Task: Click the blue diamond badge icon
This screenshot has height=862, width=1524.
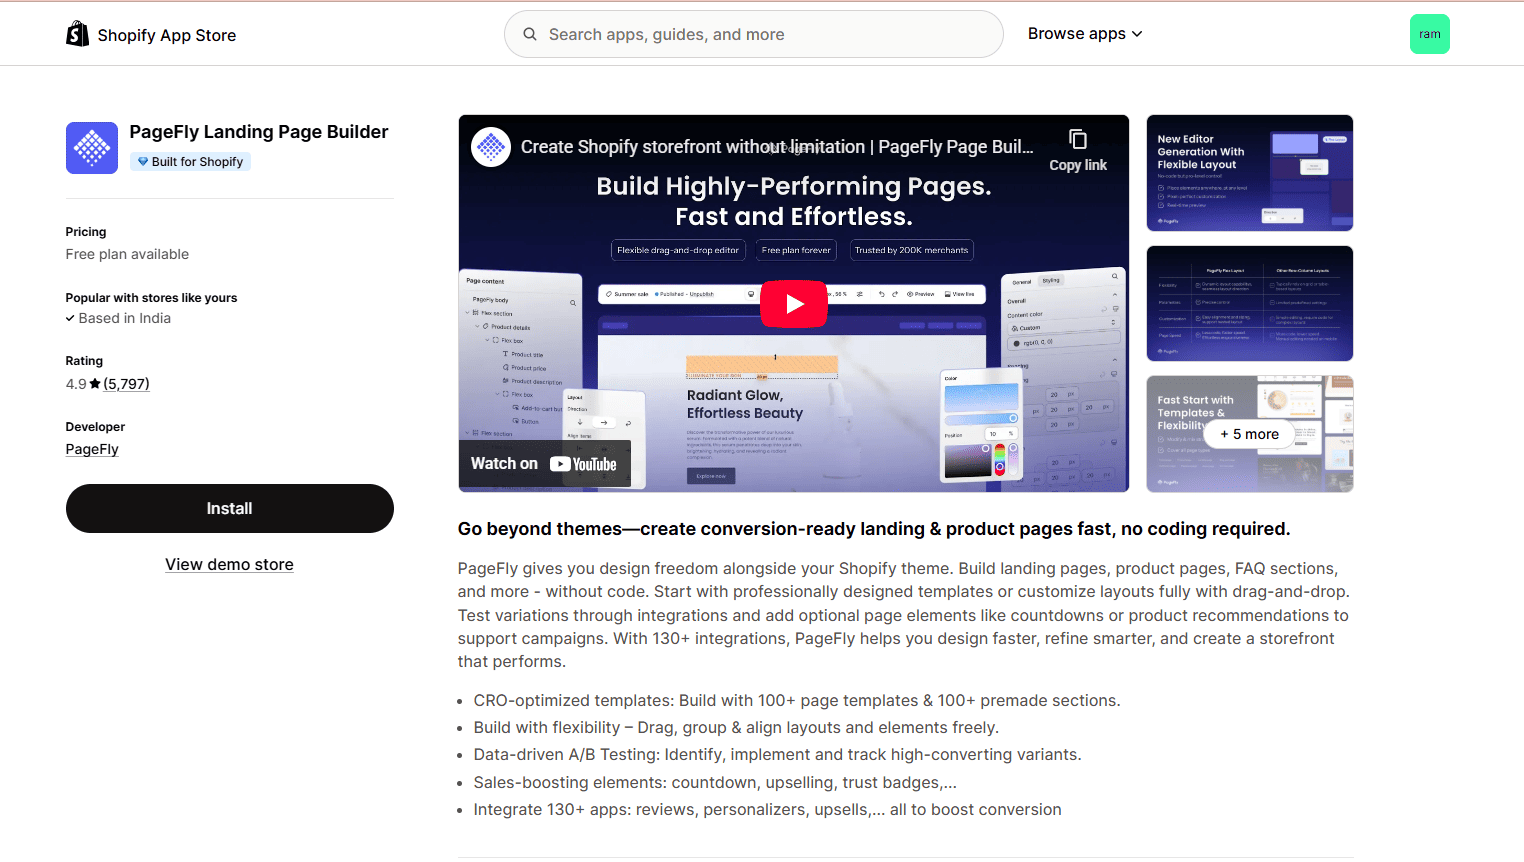Action: coord(143,162)
